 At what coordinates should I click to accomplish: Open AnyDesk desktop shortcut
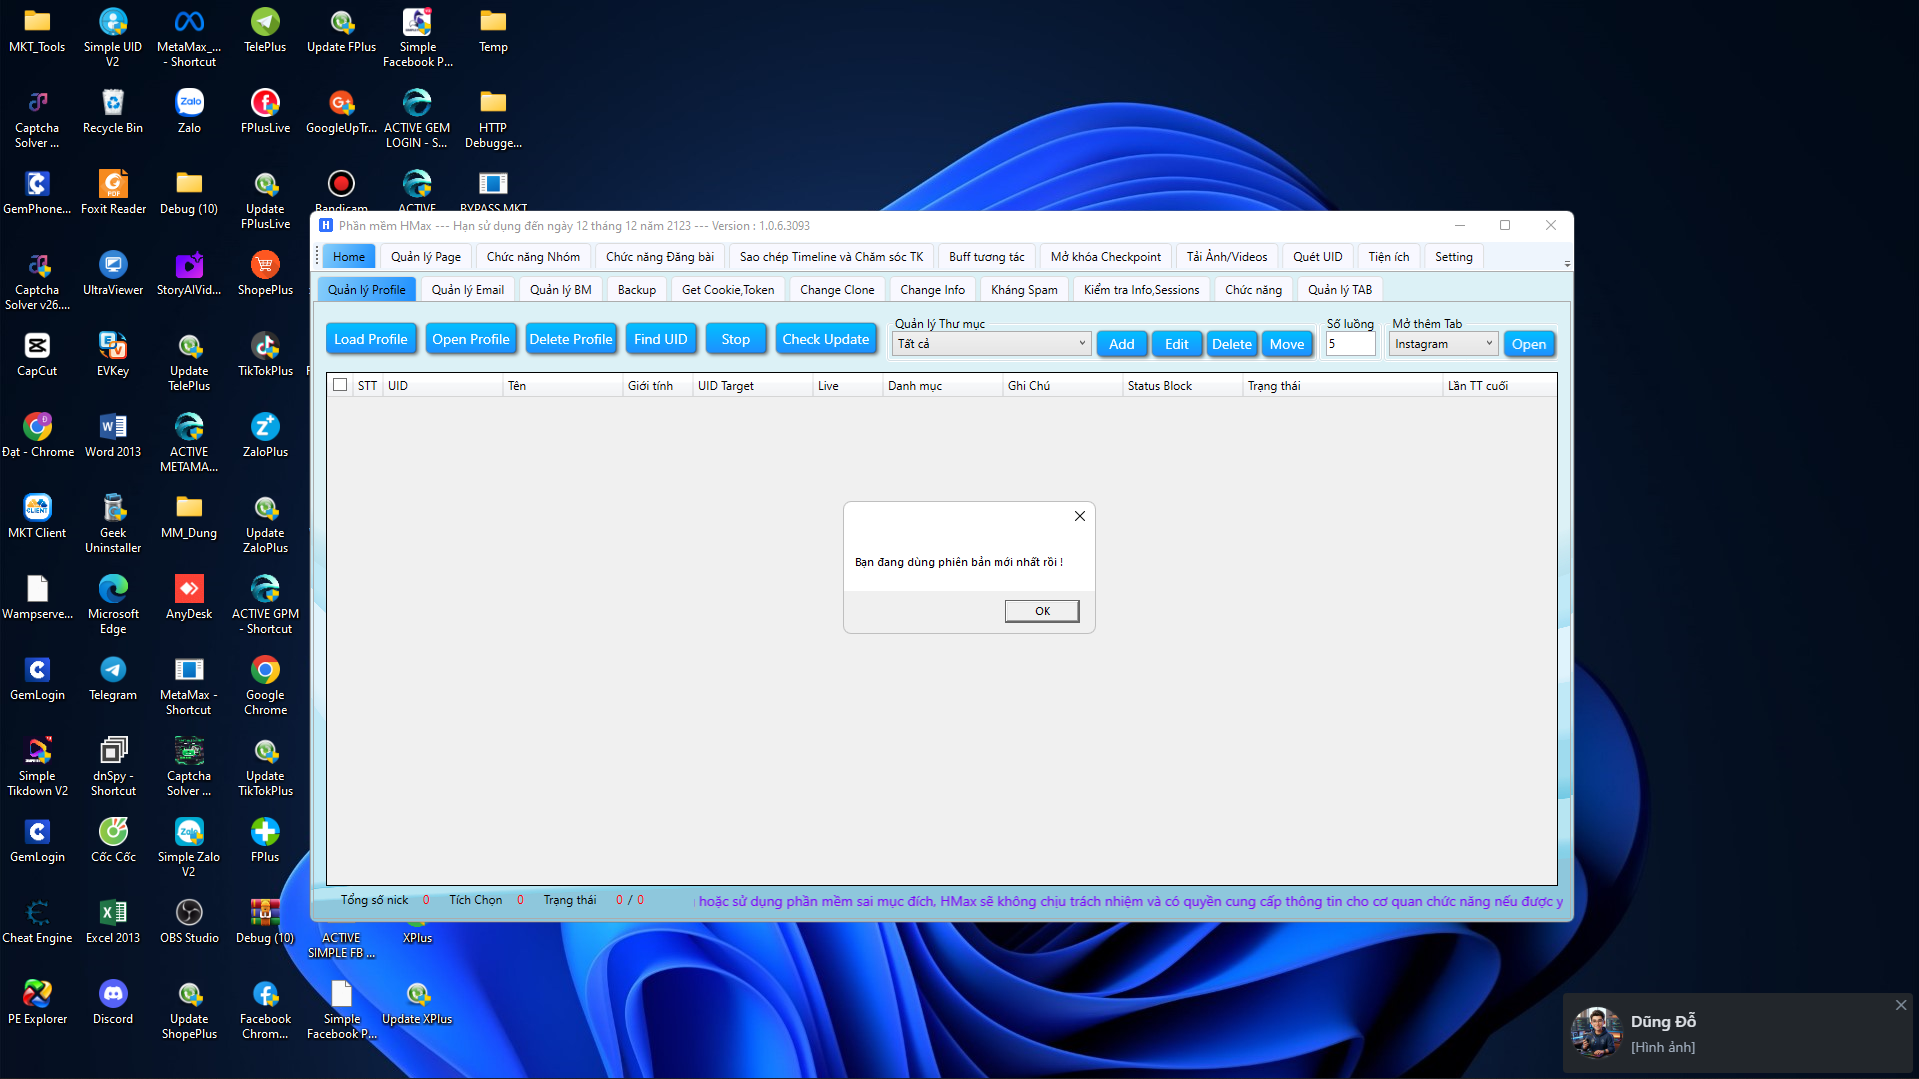tap(189, 597)
